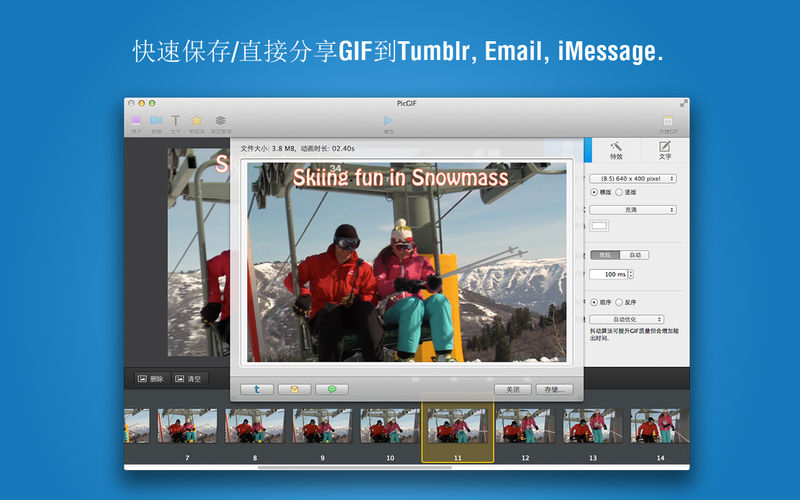Open the 文字 (Text) tab
The width and height of the screenshot is (800, 500).
pos(664,151)
